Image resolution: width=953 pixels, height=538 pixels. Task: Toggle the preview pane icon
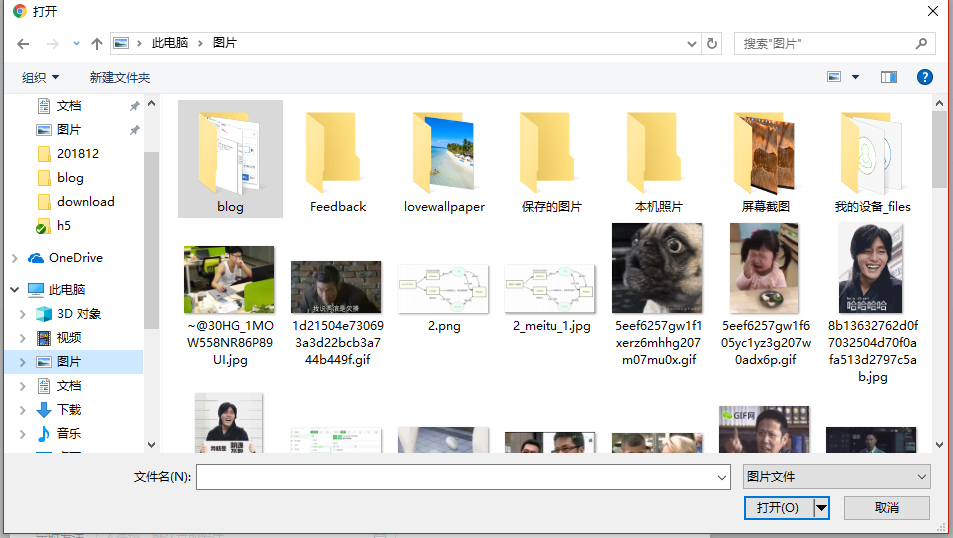889,77
